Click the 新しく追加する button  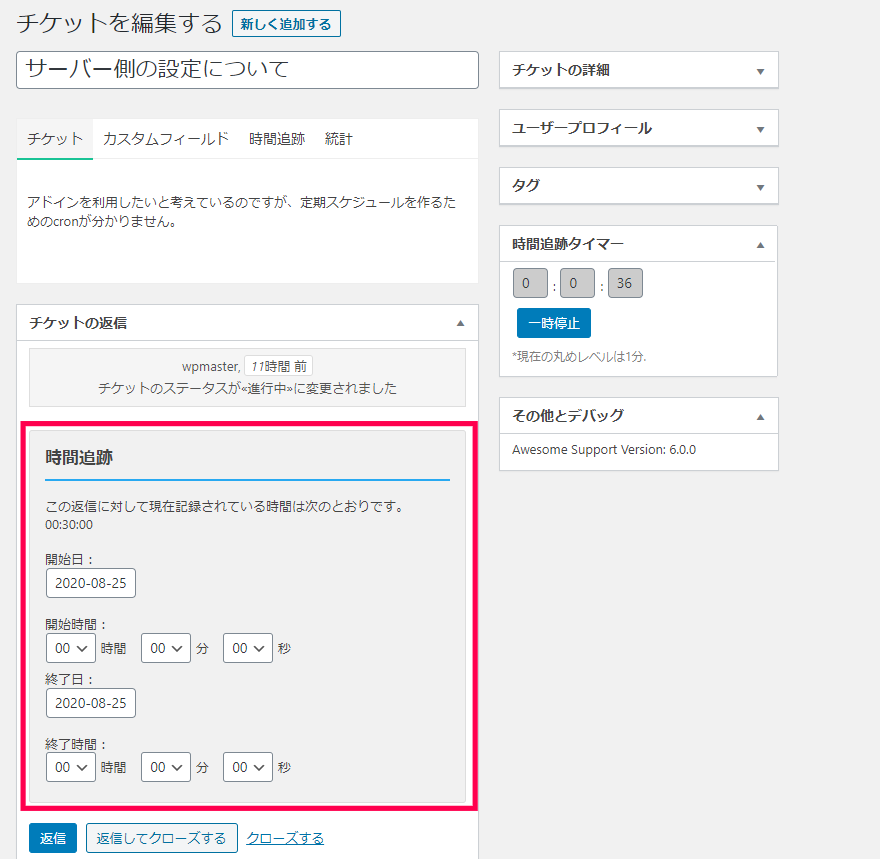(287, 23)
